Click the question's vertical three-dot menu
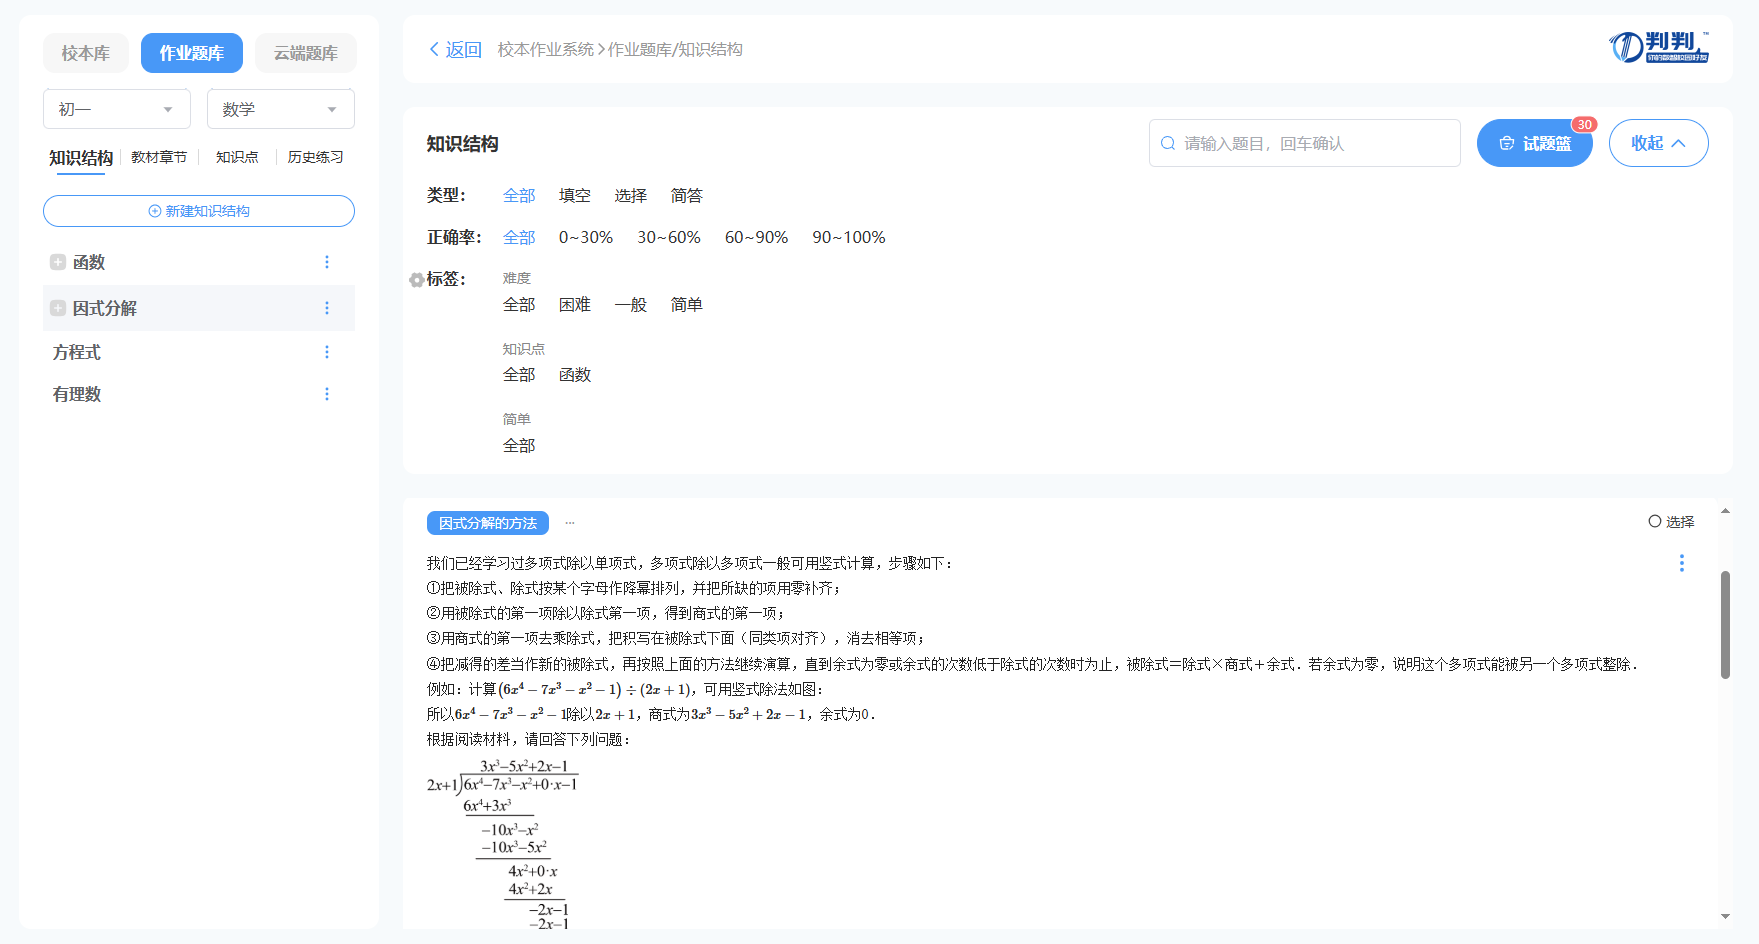Viewport: 1759px width, 944px height. 1681,563
